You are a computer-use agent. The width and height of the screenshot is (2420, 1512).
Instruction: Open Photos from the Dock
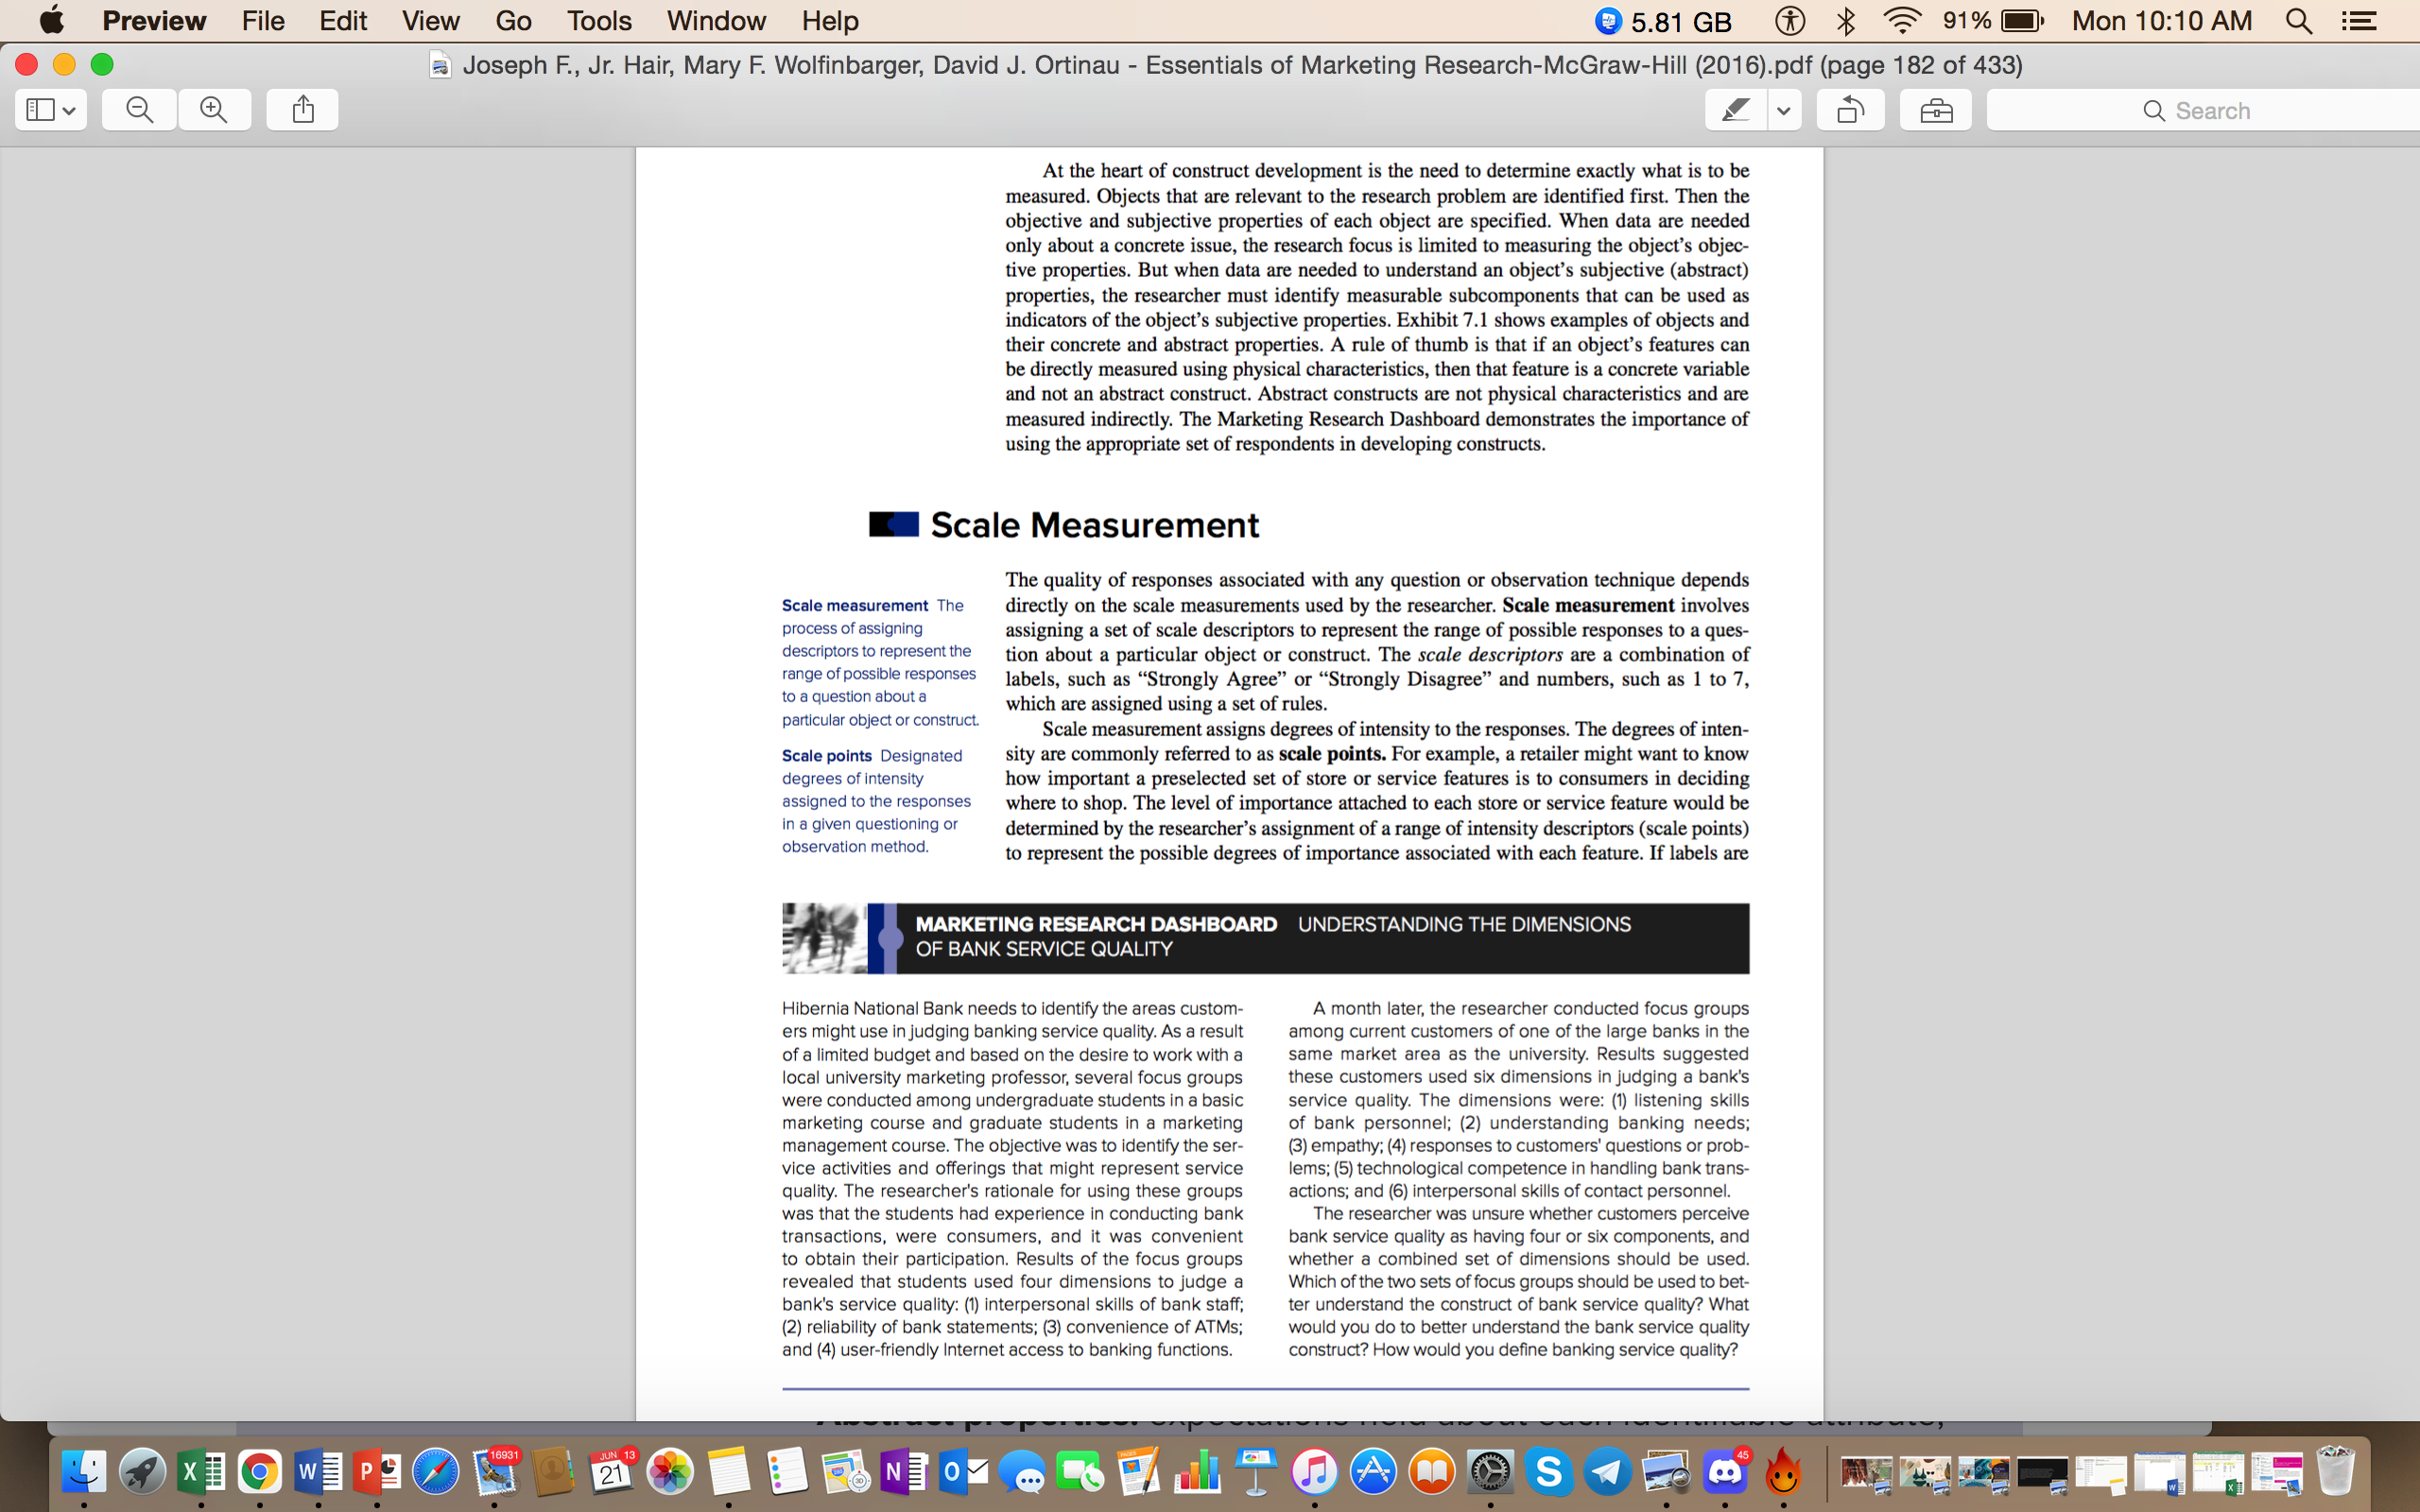670,1471
